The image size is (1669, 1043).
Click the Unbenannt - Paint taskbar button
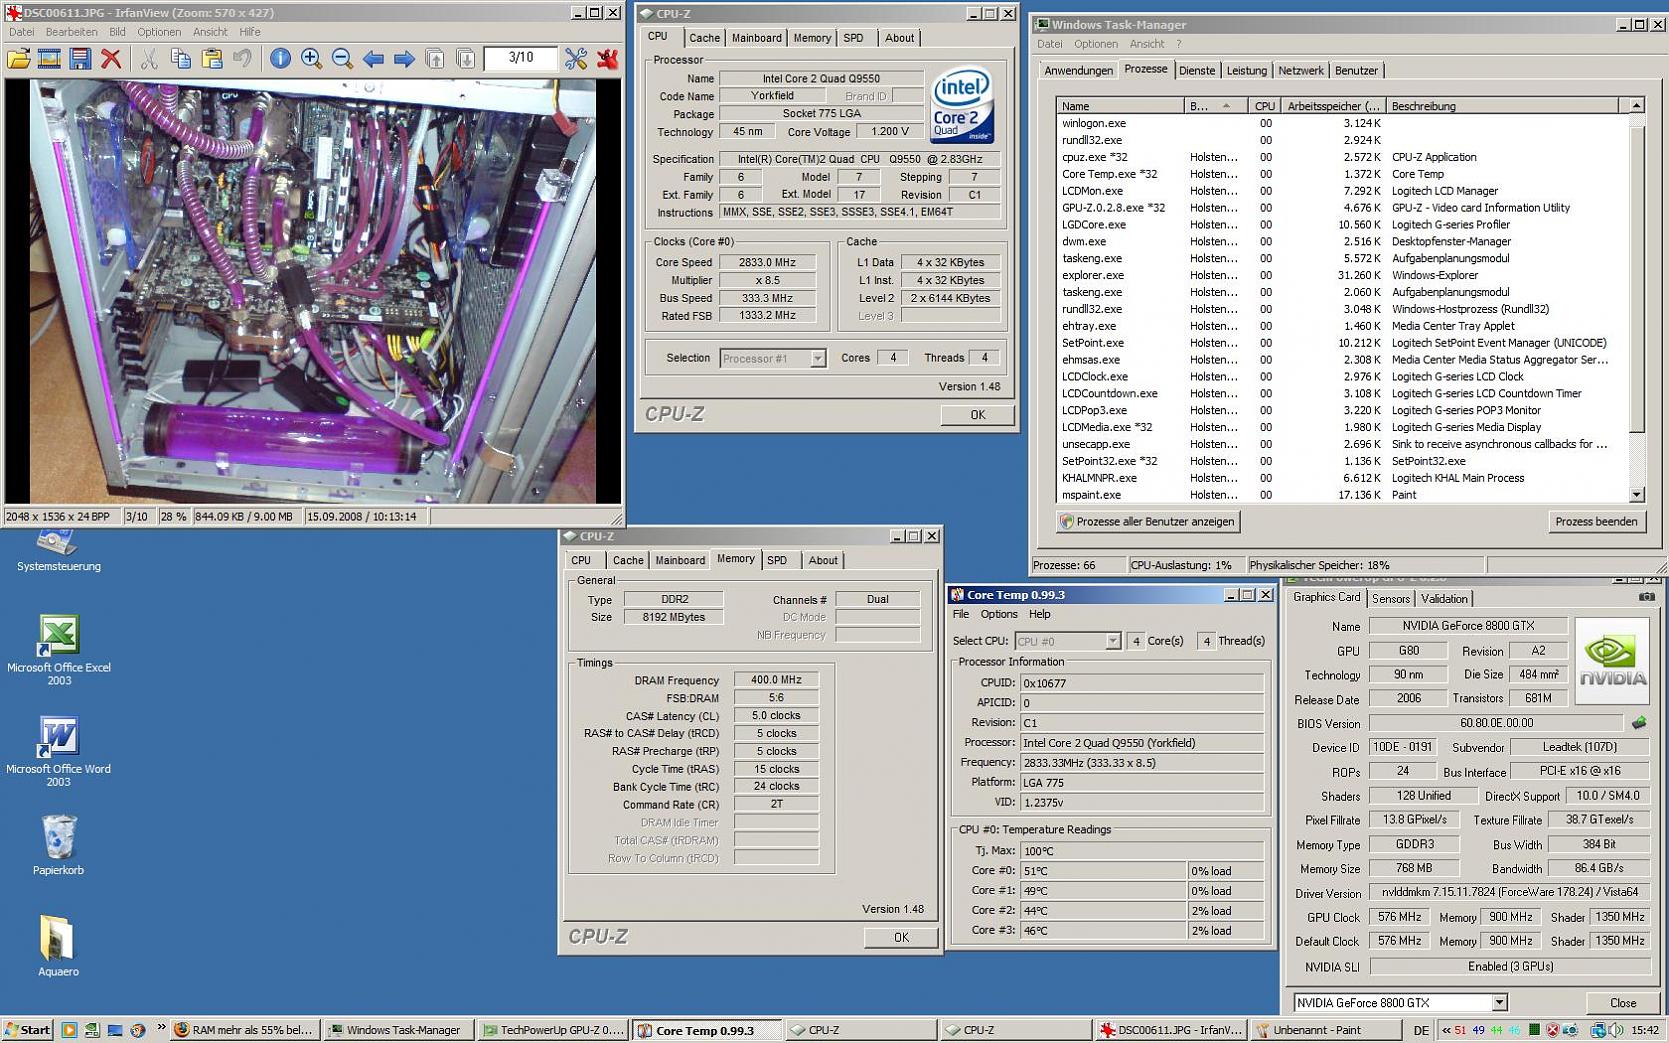pos(1324,1030)
